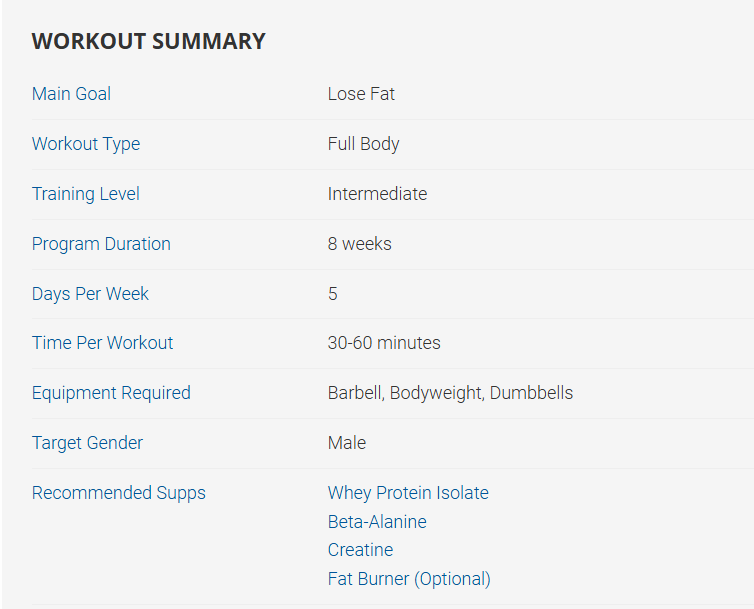Image resolution: width=754 pixels, height=609 pixels.
Task: Click the Full Body value text
Action: coord(363,144)
